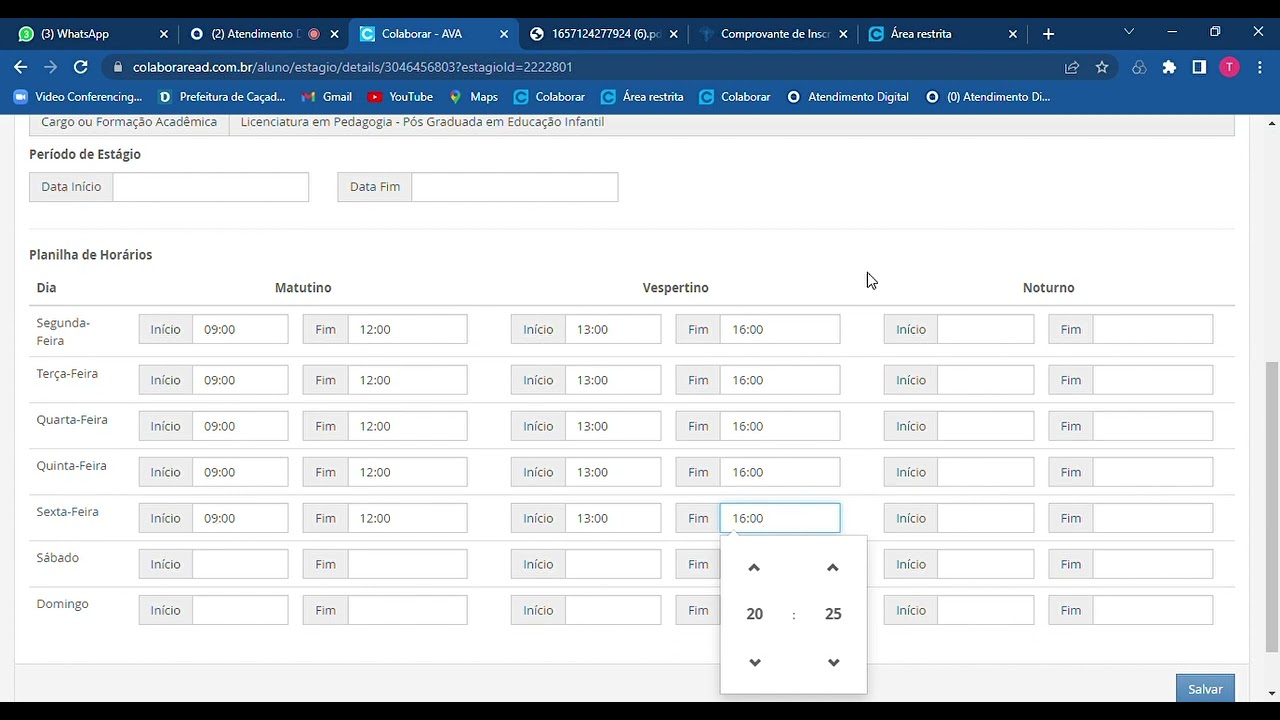Open Video Conferencing bookmark
Viewport: 1280px width, 720px height.
tap(78, 97)
